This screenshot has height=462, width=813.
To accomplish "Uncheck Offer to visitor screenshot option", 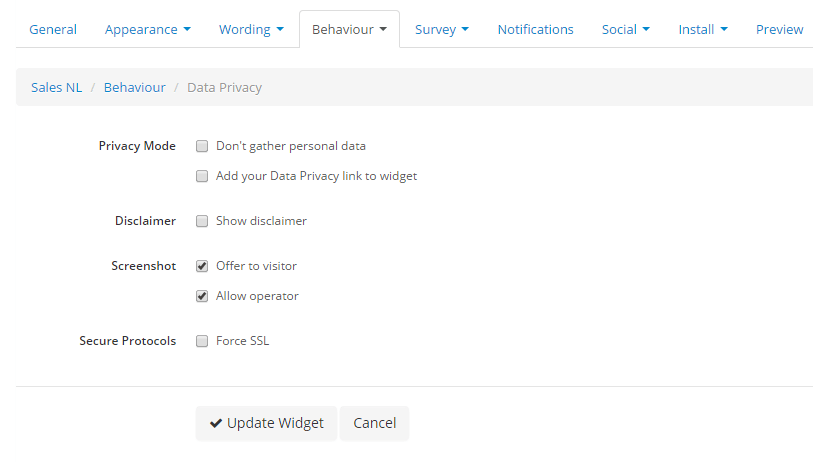I will [202, 266].
